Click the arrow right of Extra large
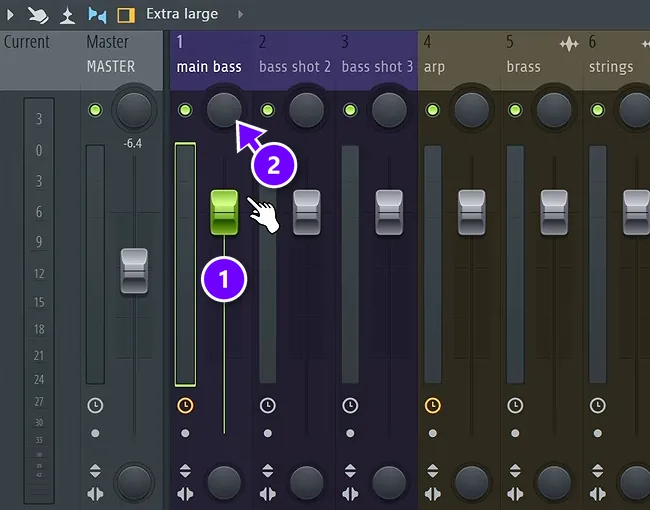 point(240,15)
